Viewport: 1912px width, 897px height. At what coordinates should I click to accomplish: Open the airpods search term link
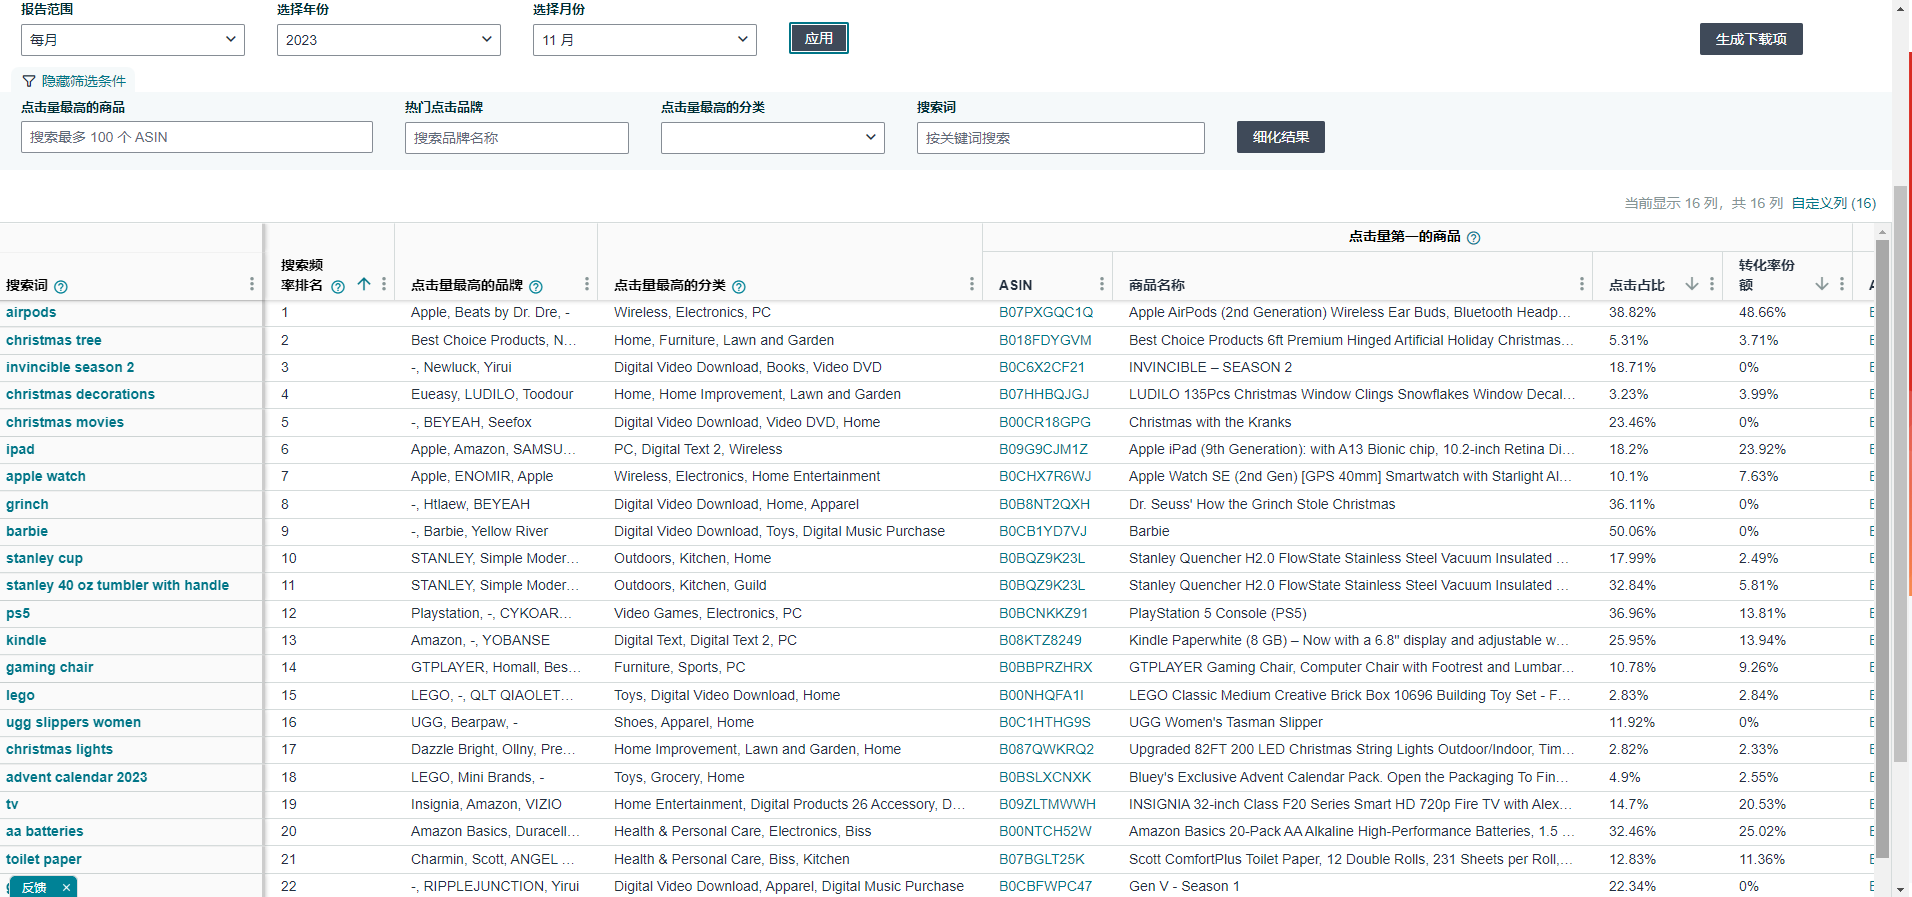(31, 312)
